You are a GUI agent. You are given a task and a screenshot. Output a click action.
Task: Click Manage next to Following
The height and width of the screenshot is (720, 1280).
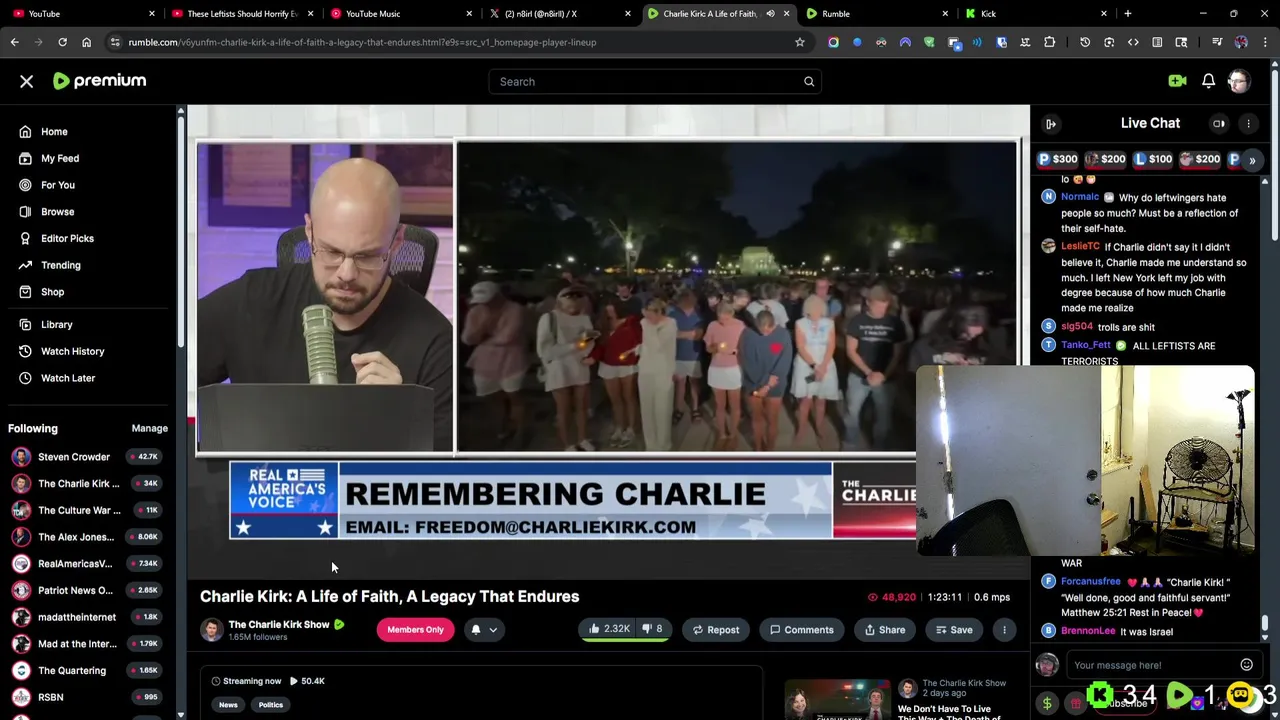click(x=149, y=428)
